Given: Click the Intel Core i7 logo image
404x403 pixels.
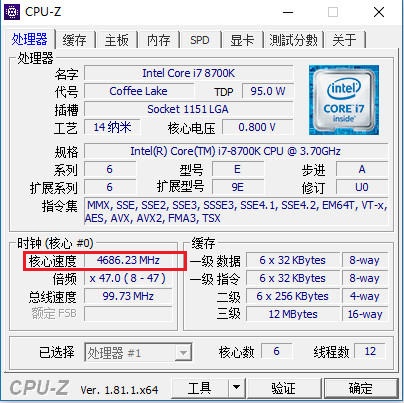Looking at the screenshot, I should (x=344, y=100).
